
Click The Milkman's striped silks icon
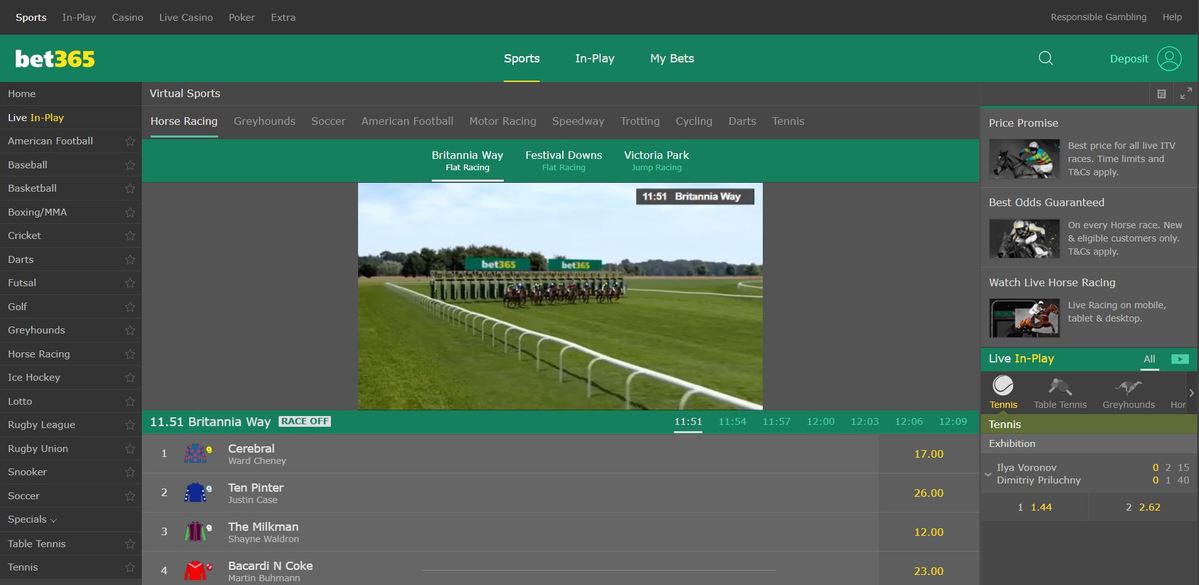click(x=197, y=531)
